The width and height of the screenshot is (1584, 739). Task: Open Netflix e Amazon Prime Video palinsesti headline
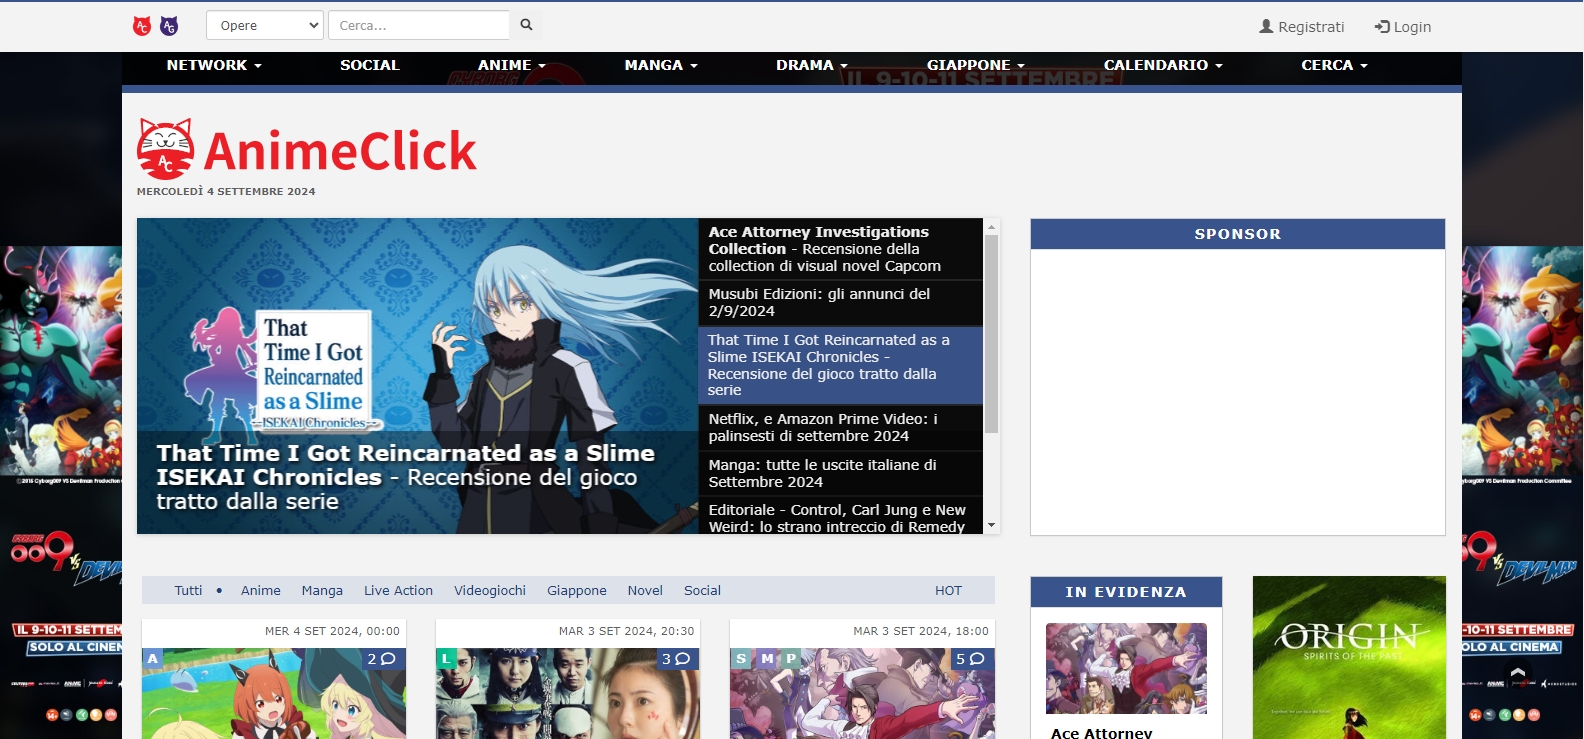840,427
